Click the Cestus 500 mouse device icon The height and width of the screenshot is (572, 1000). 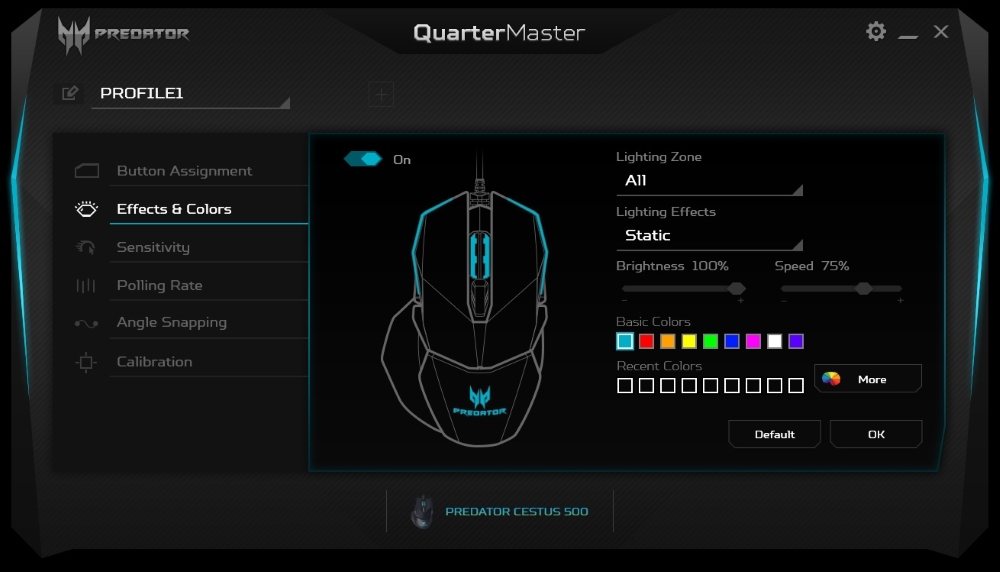(x=422, y=511)
